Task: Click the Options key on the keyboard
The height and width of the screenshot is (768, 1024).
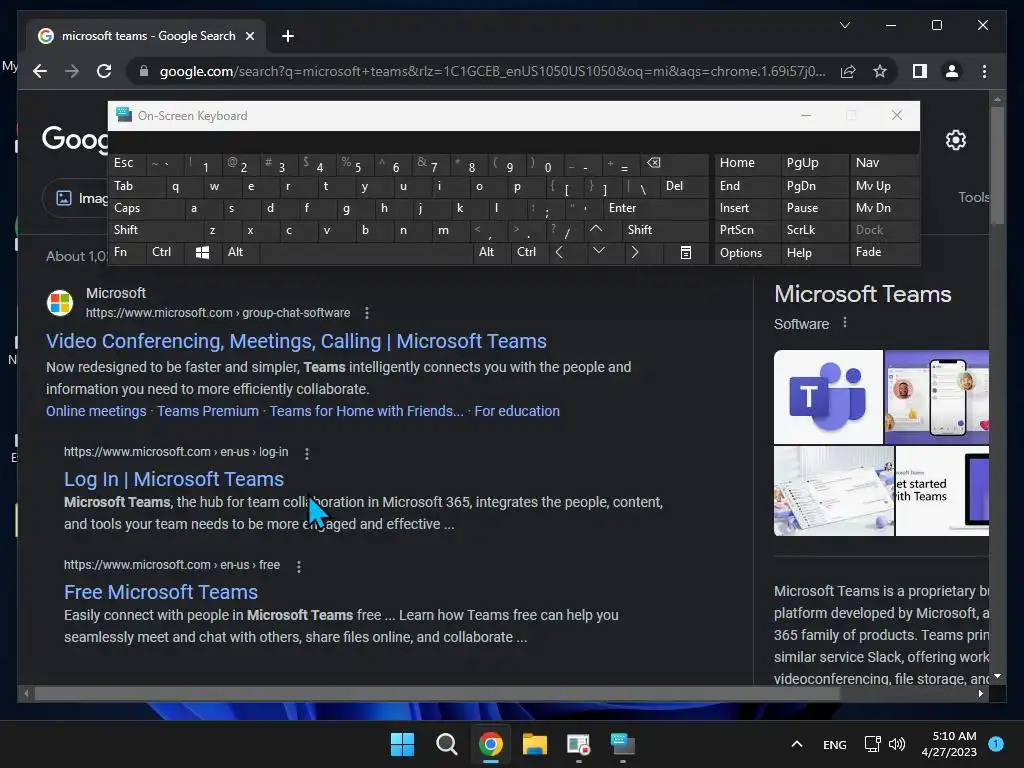Action: tap(748, 253)
